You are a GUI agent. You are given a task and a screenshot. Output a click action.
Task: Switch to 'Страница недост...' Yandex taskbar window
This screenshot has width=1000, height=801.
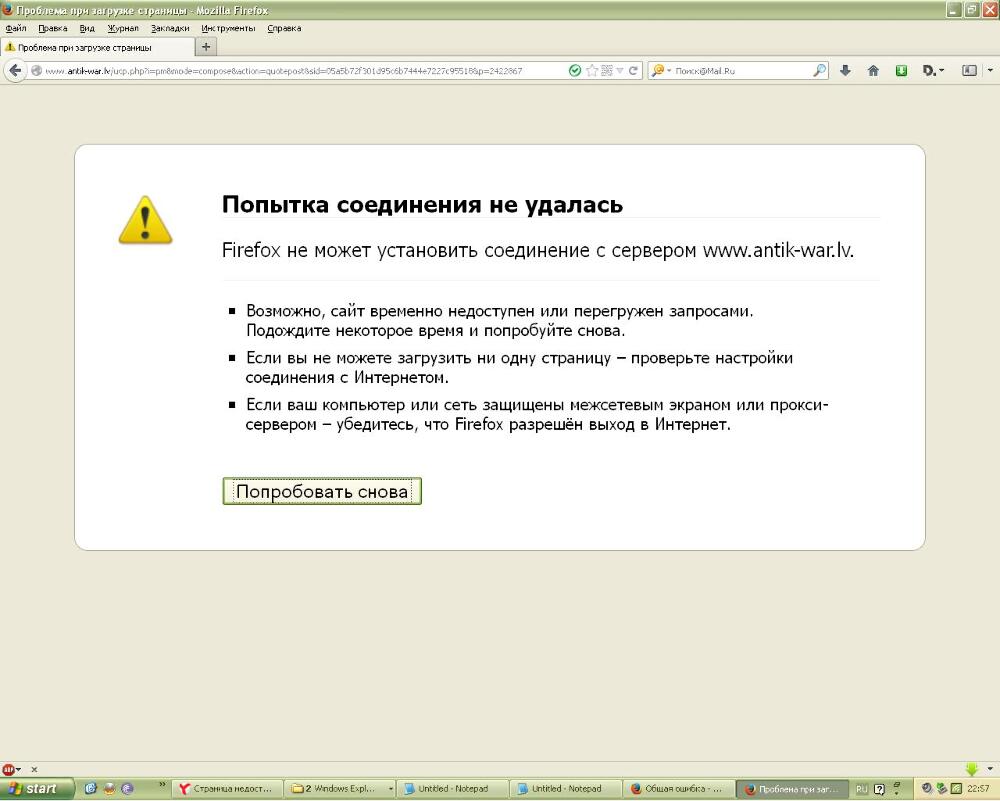coord(226,789)
